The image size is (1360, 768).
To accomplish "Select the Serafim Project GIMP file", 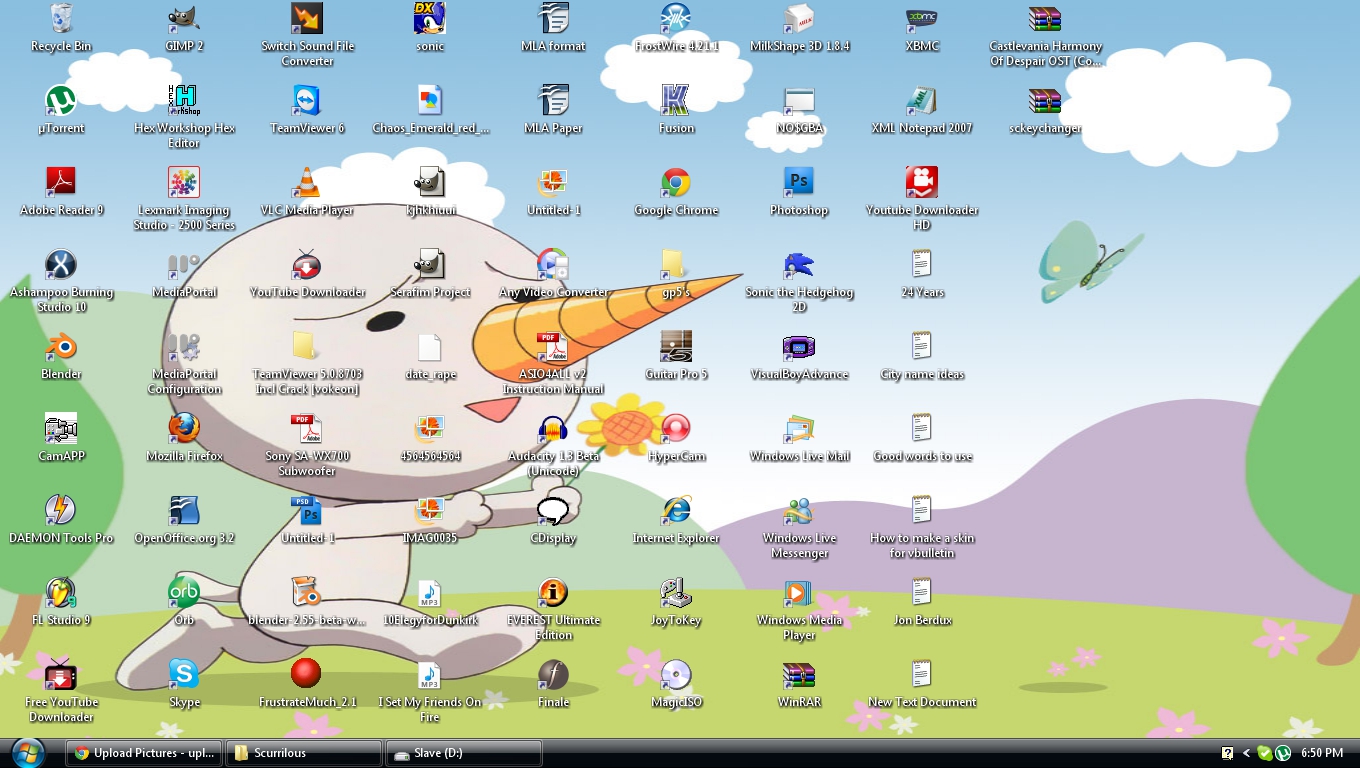I will pos(430,264).
